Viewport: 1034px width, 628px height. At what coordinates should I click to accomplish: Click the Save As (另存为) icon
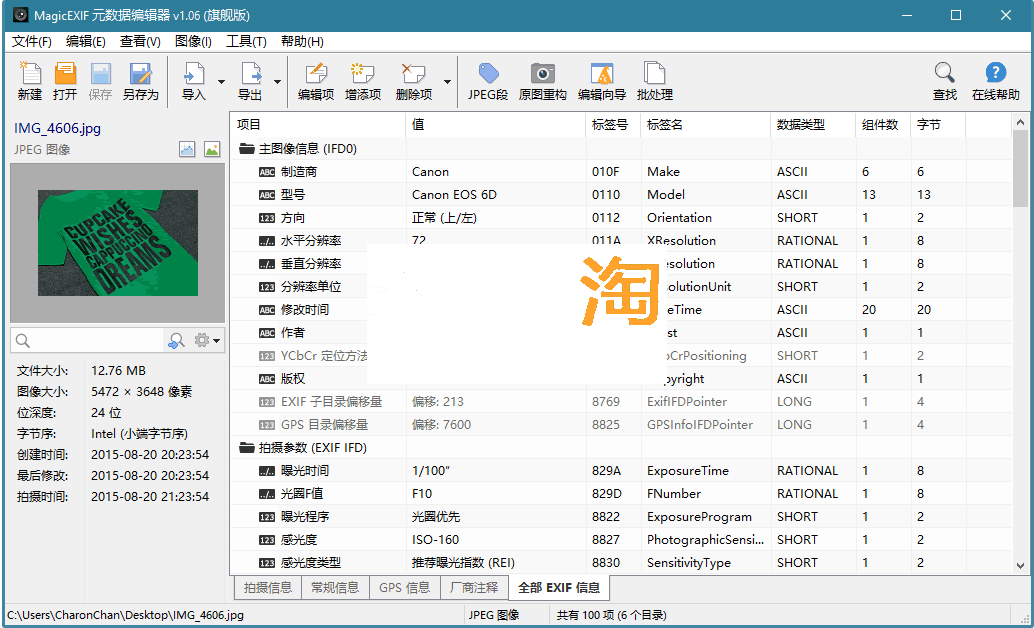[x=140, y=81]
